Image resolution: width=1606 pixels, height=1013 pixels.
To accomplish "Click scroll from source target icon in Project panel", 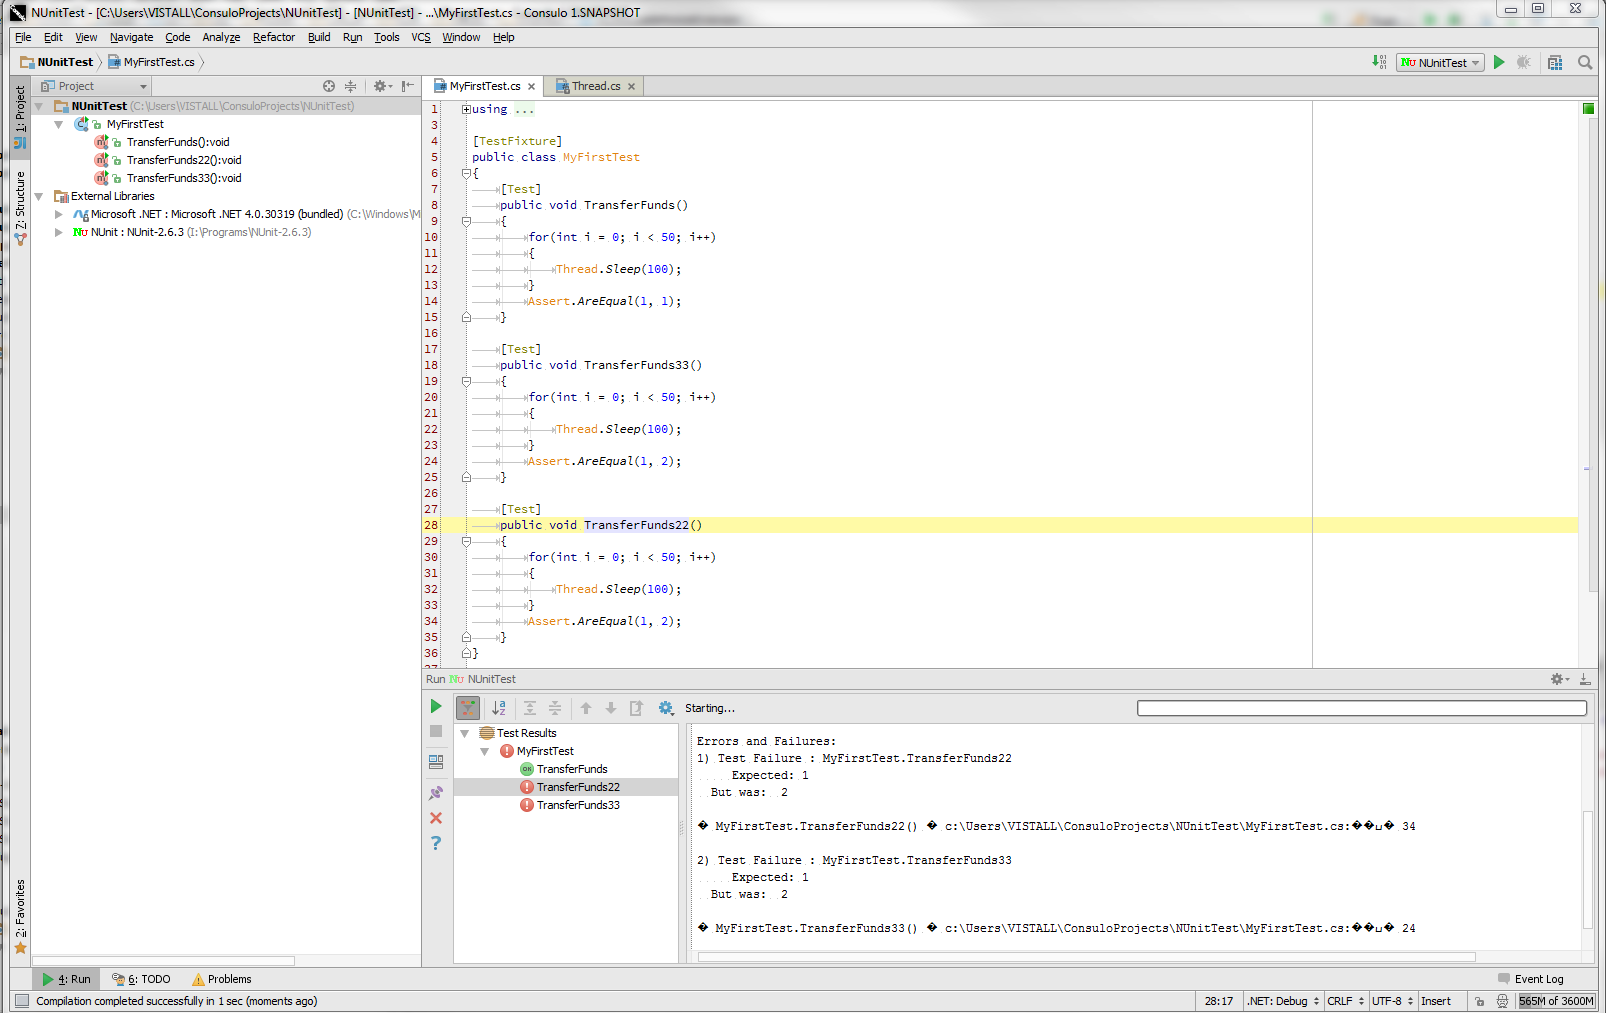I will coord(329,86).
